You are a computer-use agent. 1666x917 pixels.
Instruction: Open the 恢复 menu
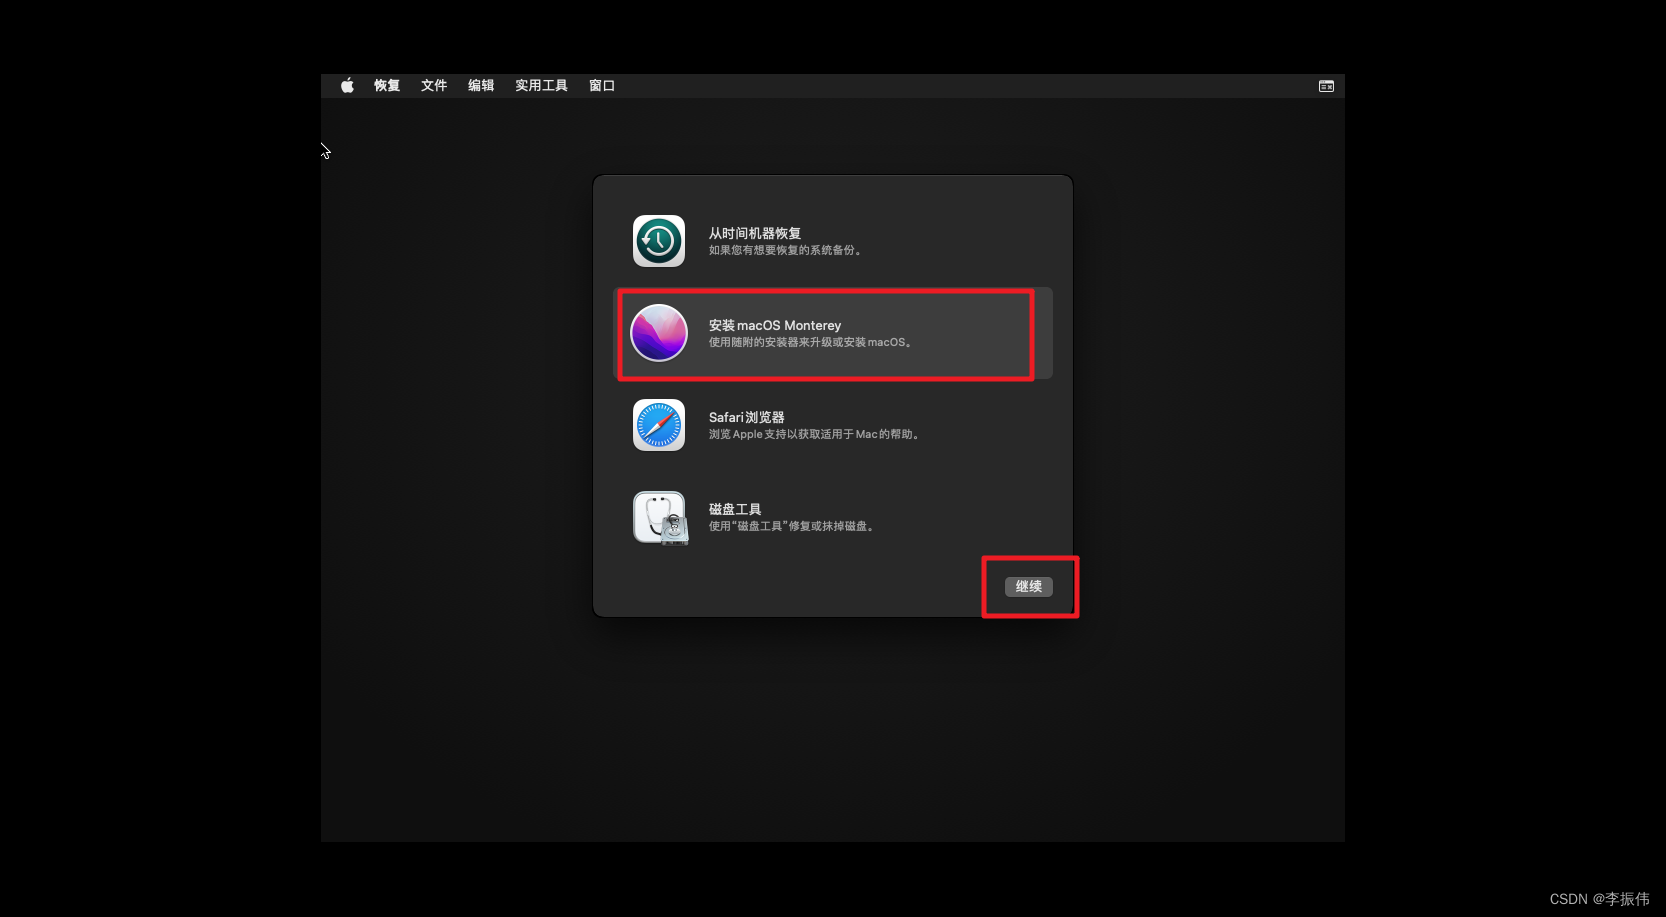click(x=387, y=86)
